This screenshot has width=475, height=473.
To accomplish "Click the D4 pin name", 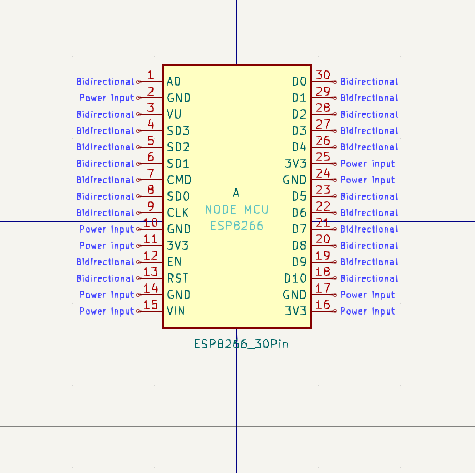I will tap(299, 147).
